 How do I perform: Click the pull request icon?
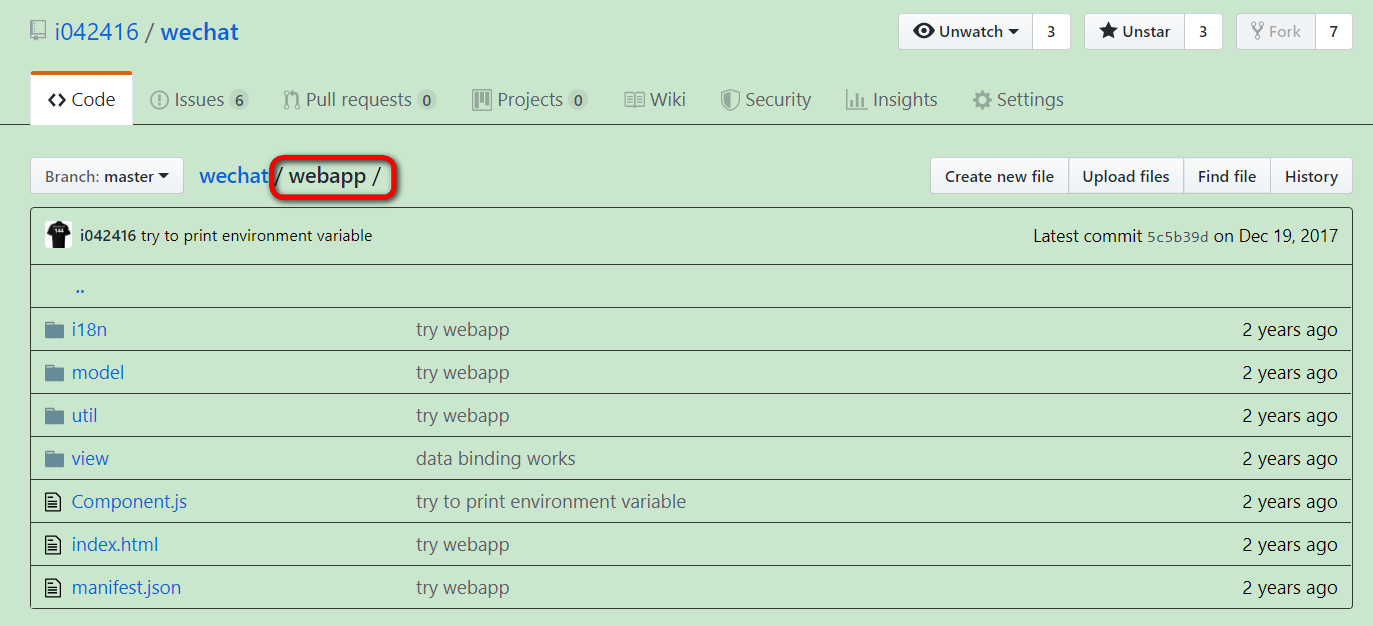tap(292, 100)
